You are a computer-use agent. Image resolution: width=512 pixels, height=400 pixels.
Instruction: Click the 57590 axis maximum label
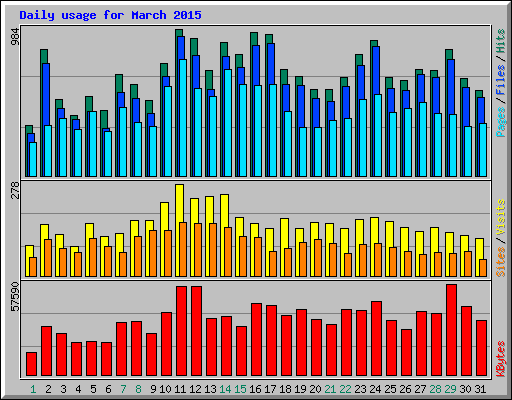[15, 297]
